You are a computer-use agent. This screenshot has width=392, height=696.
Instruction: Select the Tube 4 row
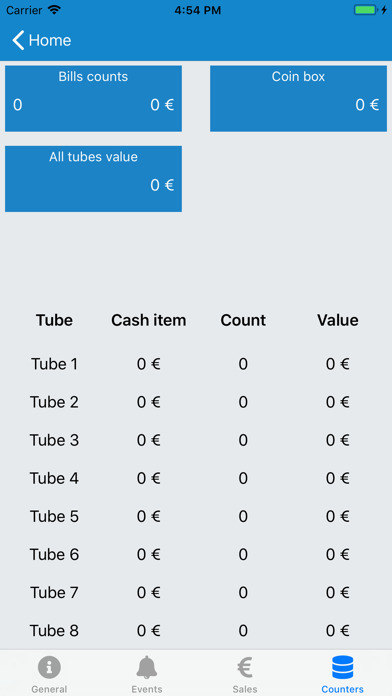(x=196, y=478)
